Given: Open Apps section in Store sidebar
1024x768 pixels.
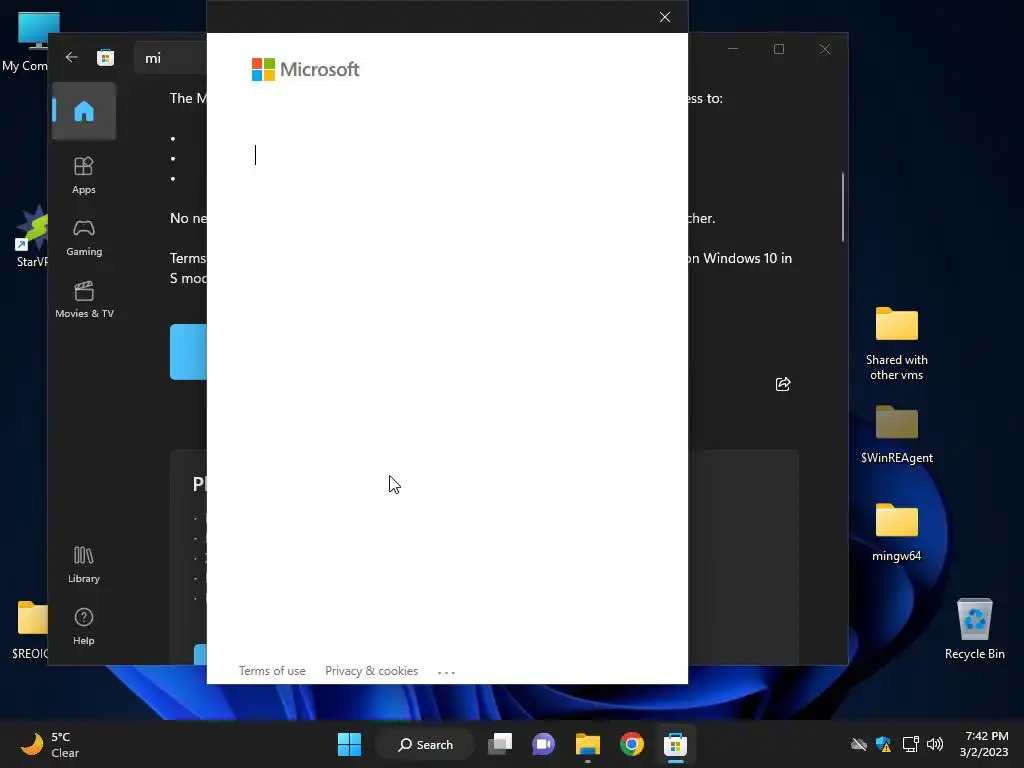Looking at the screenshot, I should click(84, 176).
